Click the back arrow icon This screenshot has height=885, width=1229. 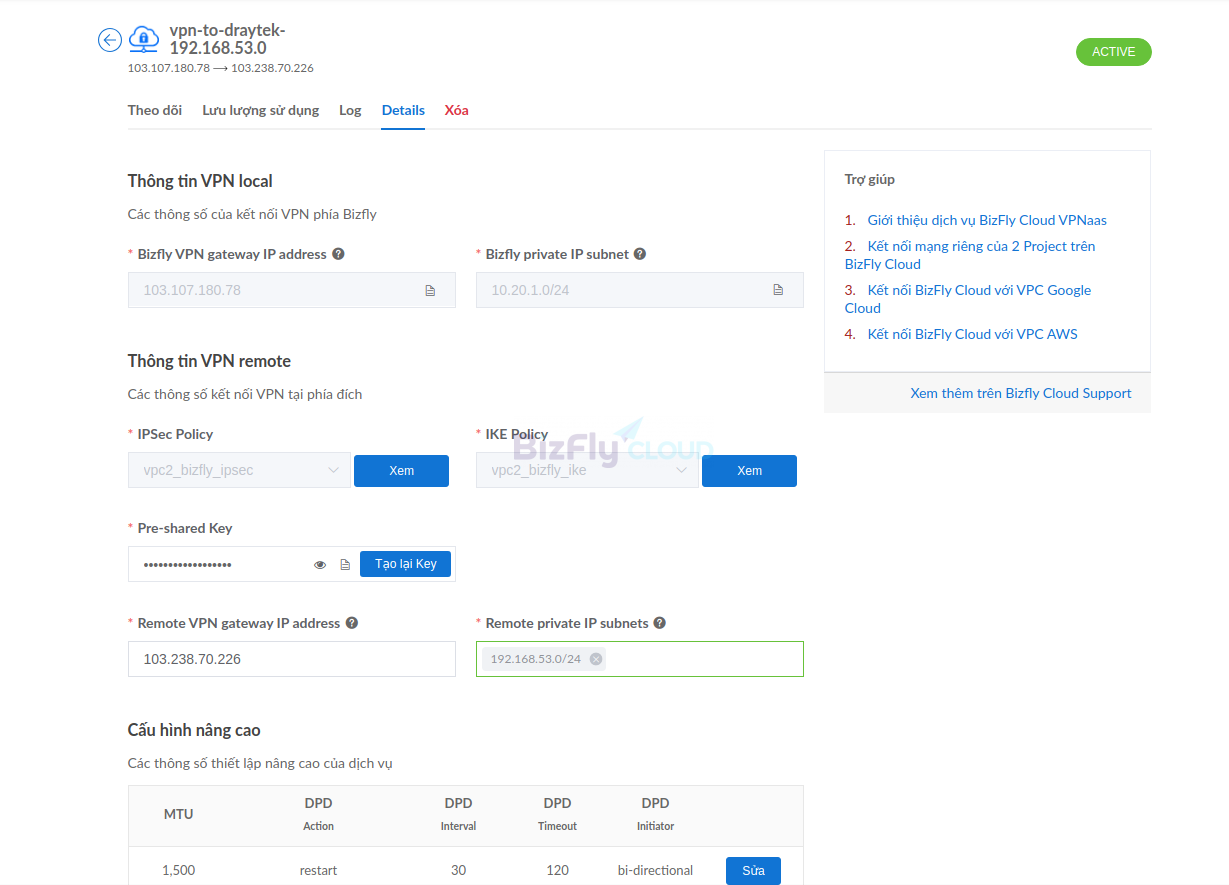(110, 40)
